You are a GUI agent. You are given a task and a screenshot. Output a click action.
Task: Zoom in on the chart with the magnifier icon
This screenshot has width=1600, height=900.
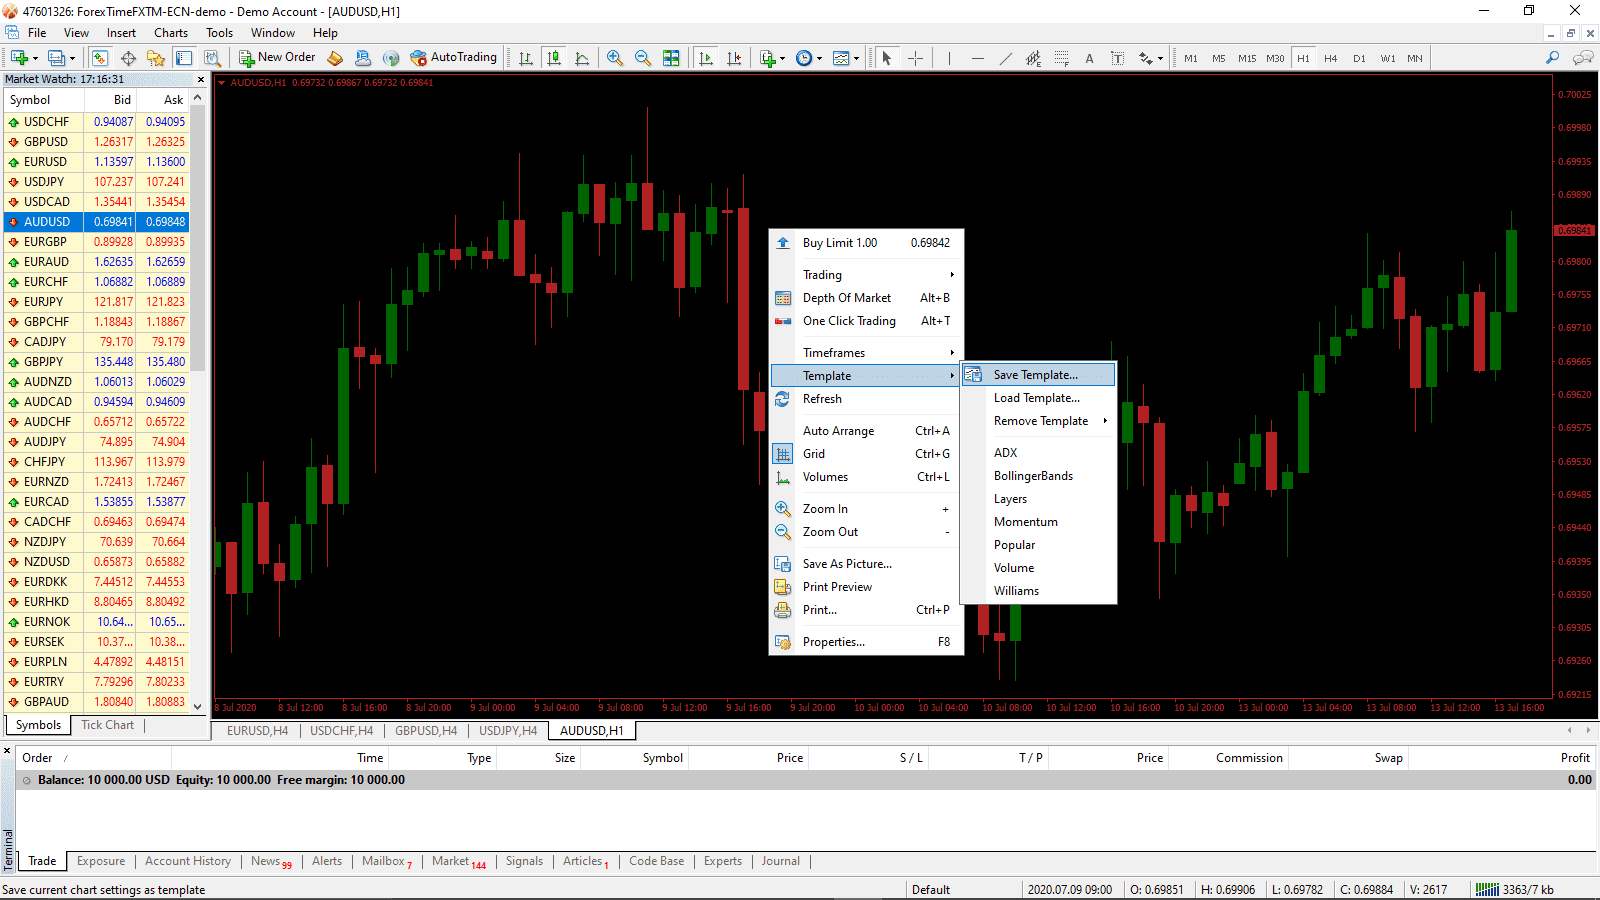pos(615,58)
